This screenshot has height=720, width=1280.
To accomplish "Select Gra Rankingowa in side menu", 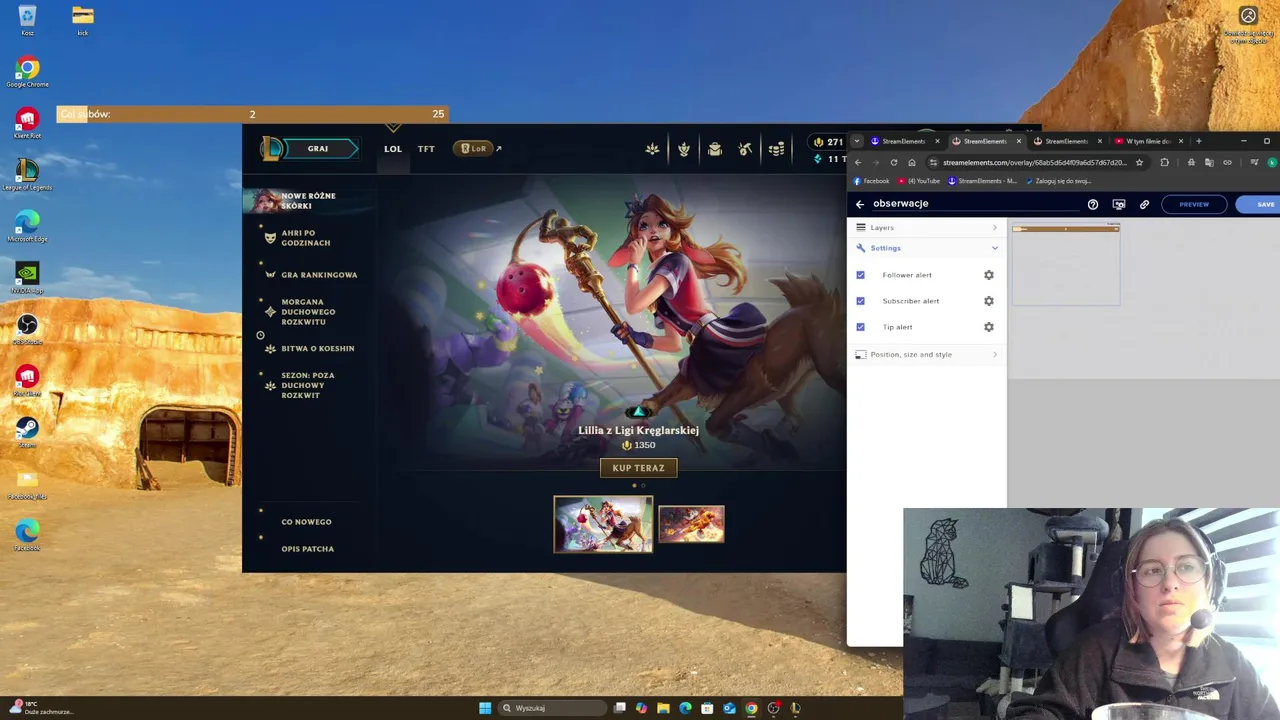I will (x=319, y=275).
